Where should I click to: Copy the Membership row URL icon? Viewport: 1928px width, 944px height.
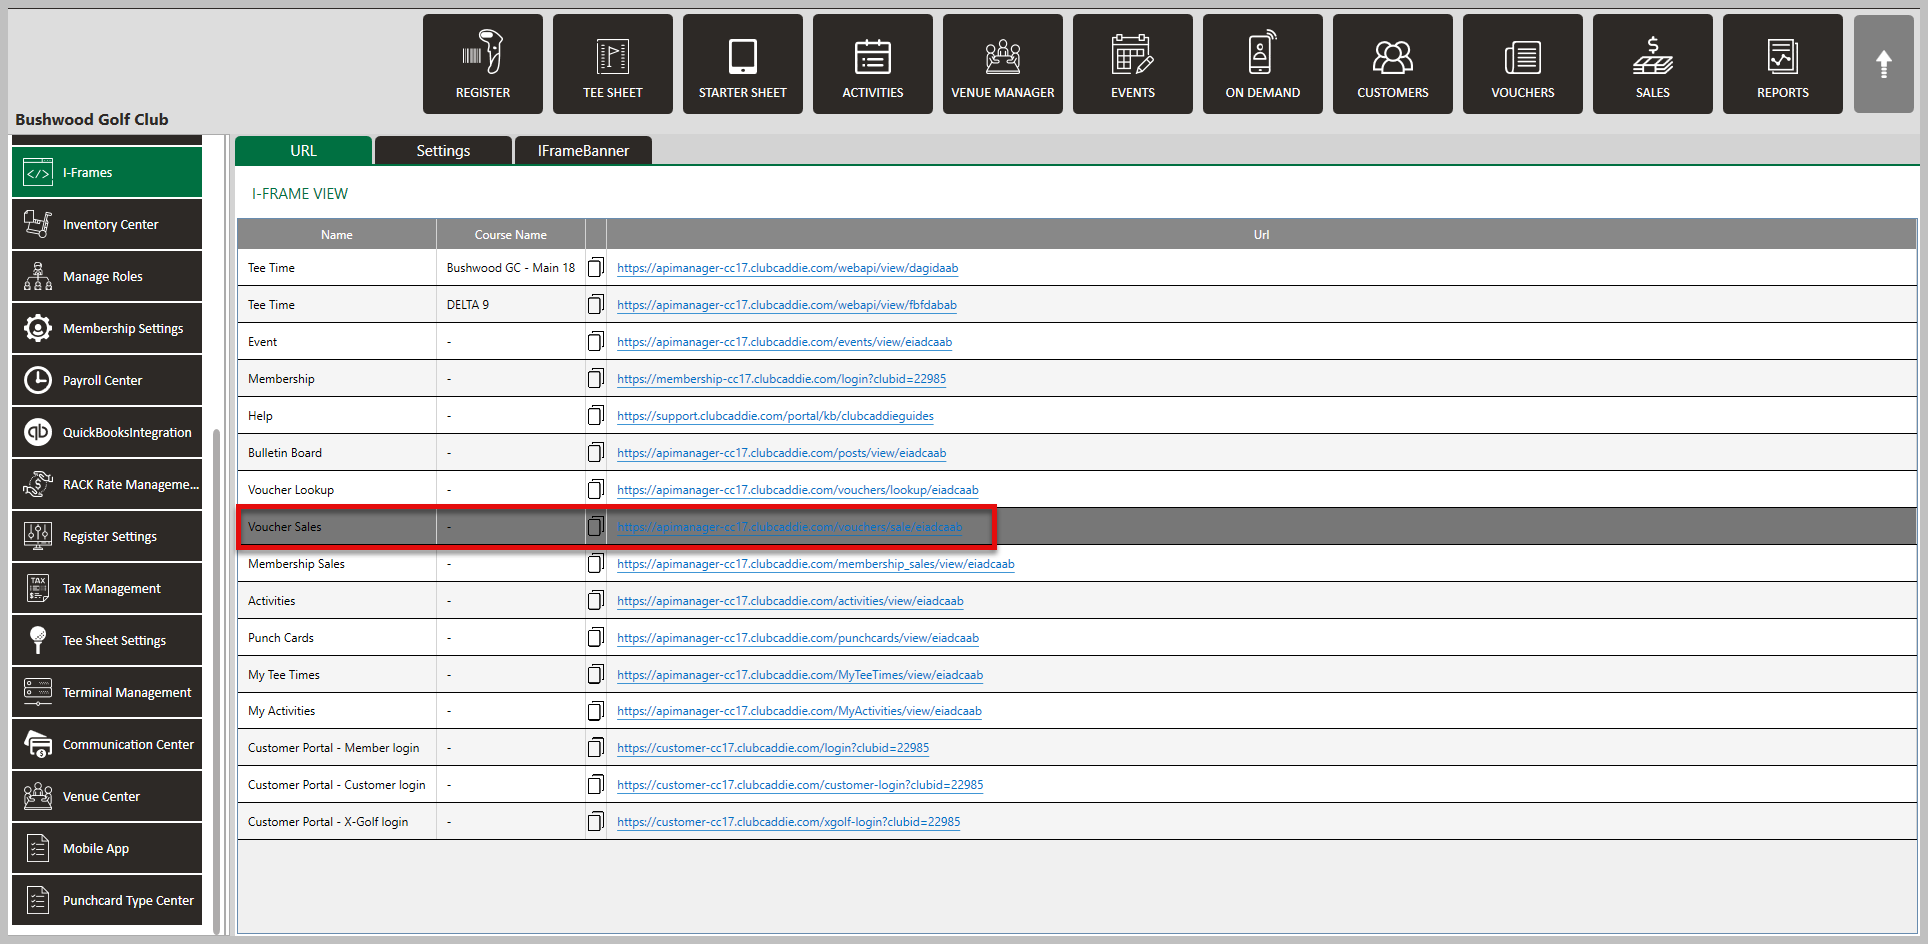[596, 379]
